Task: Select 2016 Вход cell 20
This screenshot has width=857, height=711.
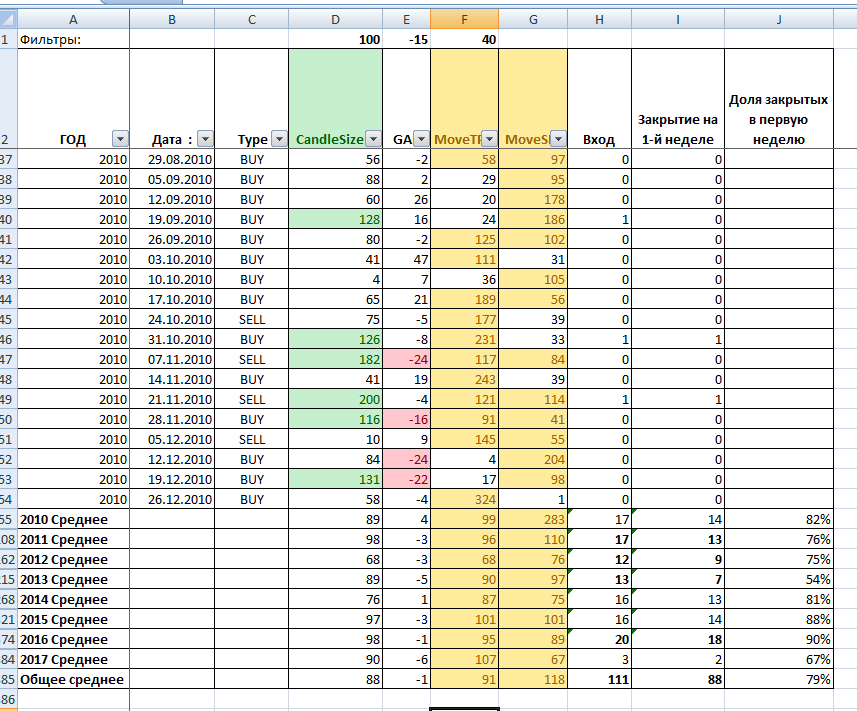Action: pos(600,639)
